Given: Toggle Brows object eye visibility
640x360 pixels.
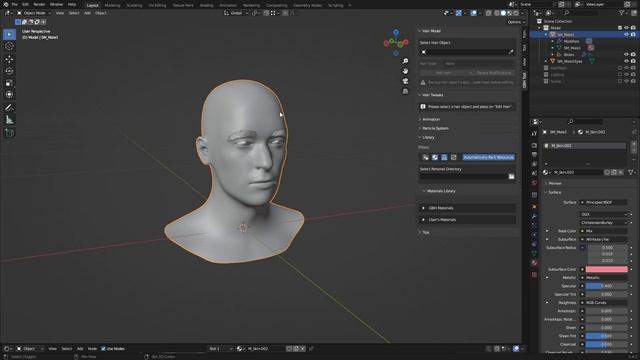Looking at the screenshot, I should pos(626,55).
